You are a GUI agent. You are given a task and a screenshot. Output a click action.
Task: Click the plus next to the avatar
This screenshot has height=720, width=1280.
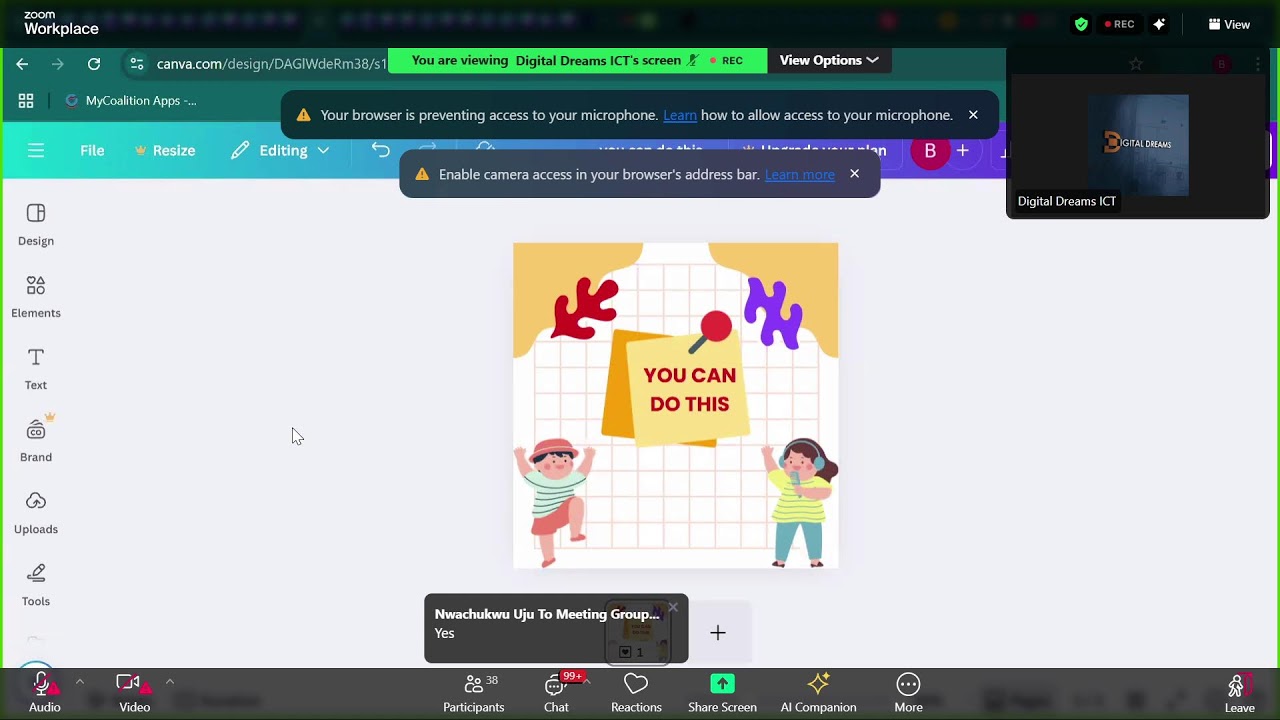click(x=962, y=151)
